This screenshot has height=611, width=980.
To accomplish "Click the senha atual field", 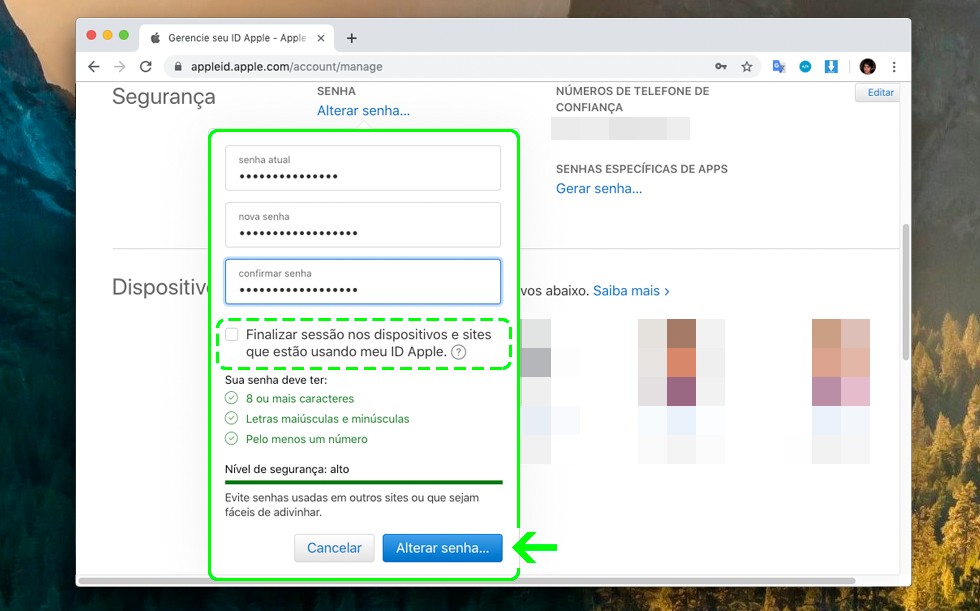I will click(x=362, y=168).
